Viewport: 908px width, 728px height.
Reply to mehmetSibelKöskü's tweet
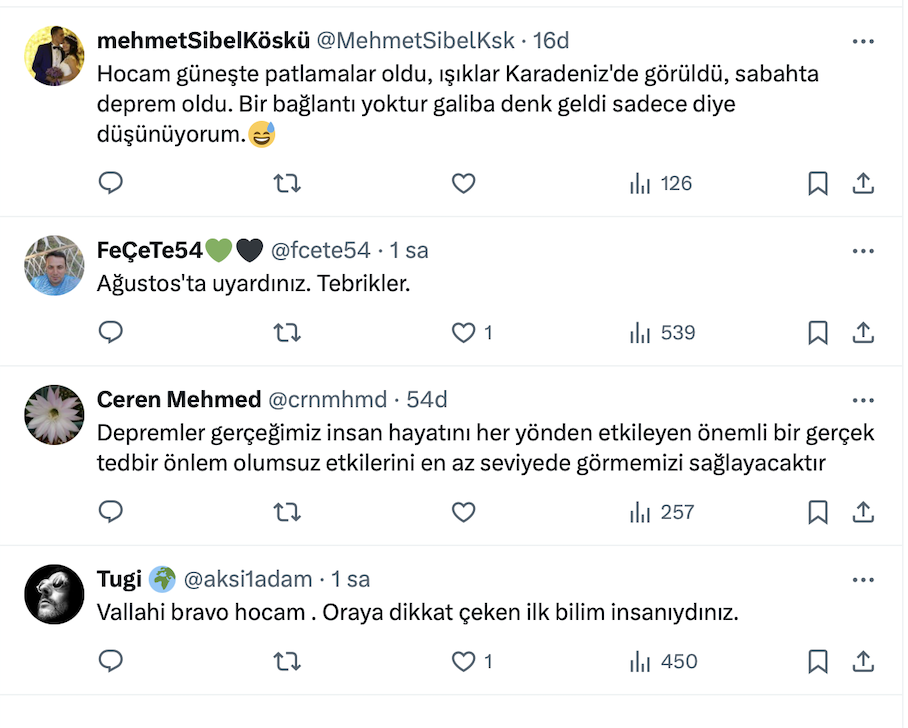[111, 183]
